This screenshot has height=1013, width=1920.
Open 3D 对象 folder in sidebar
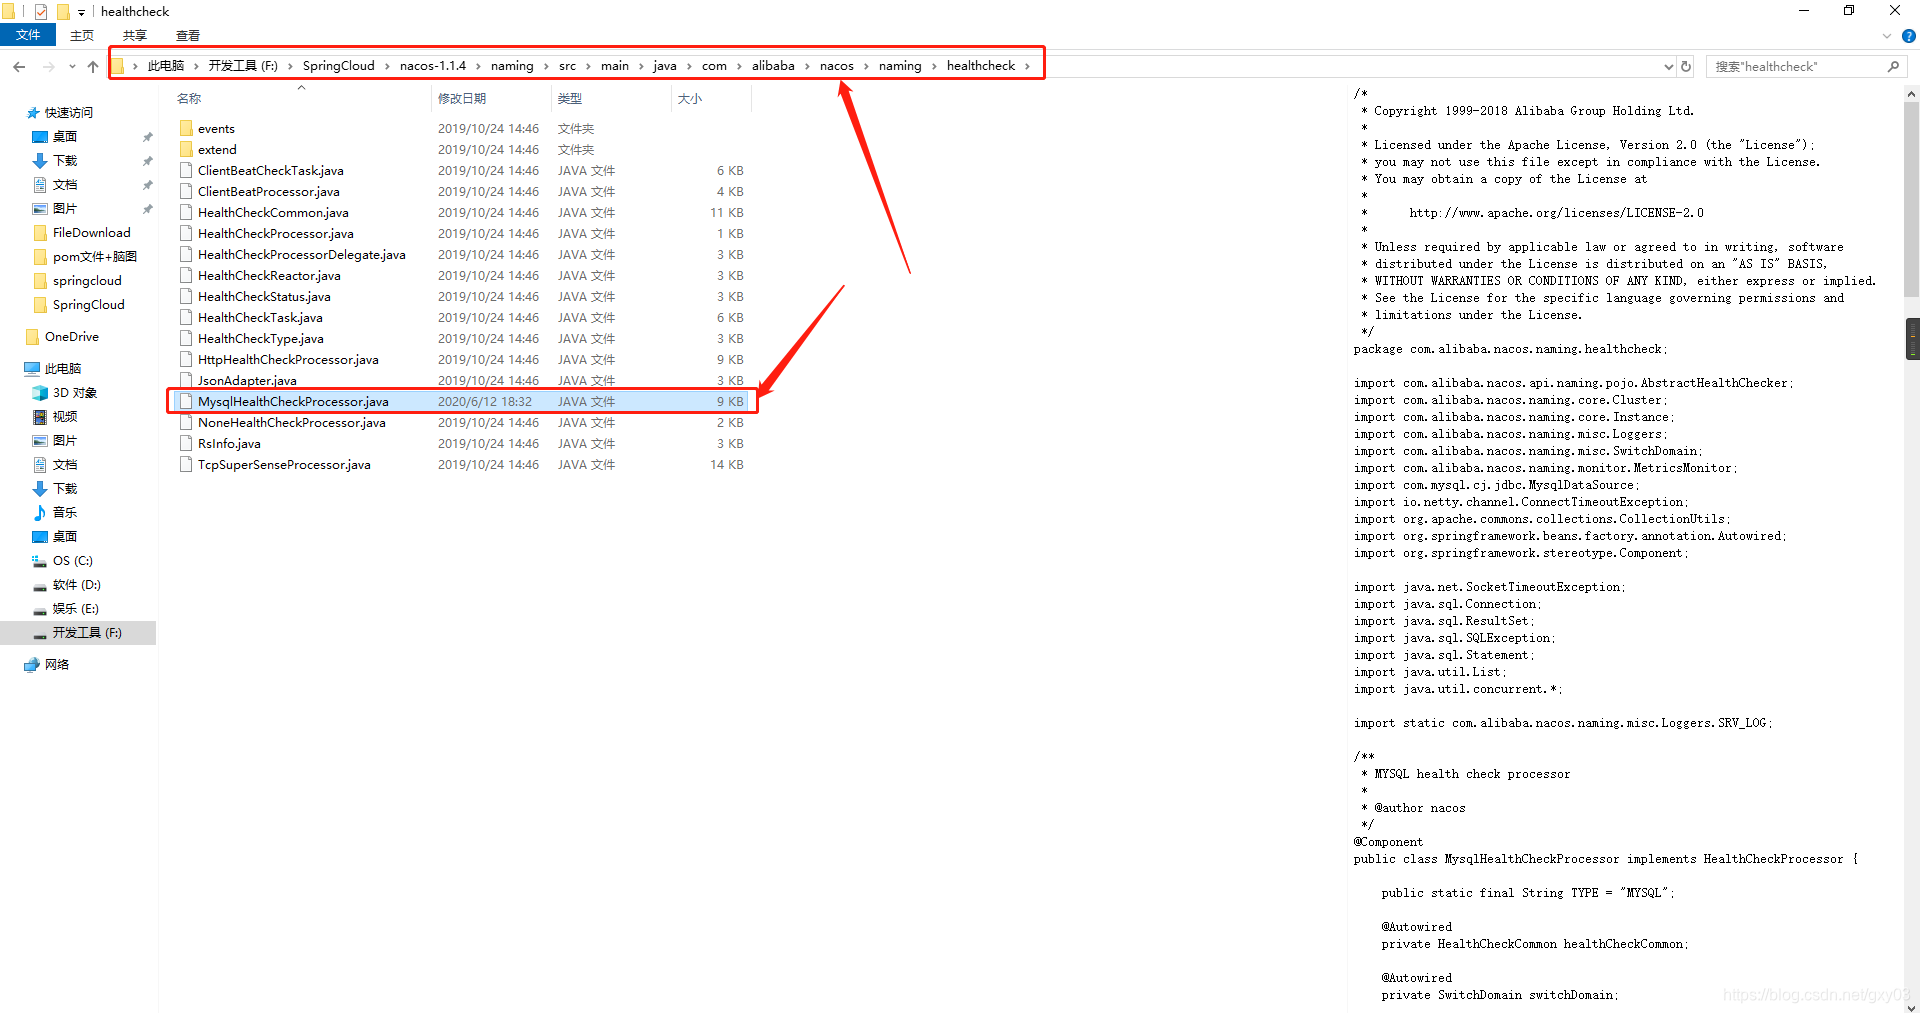coord(74,393)
